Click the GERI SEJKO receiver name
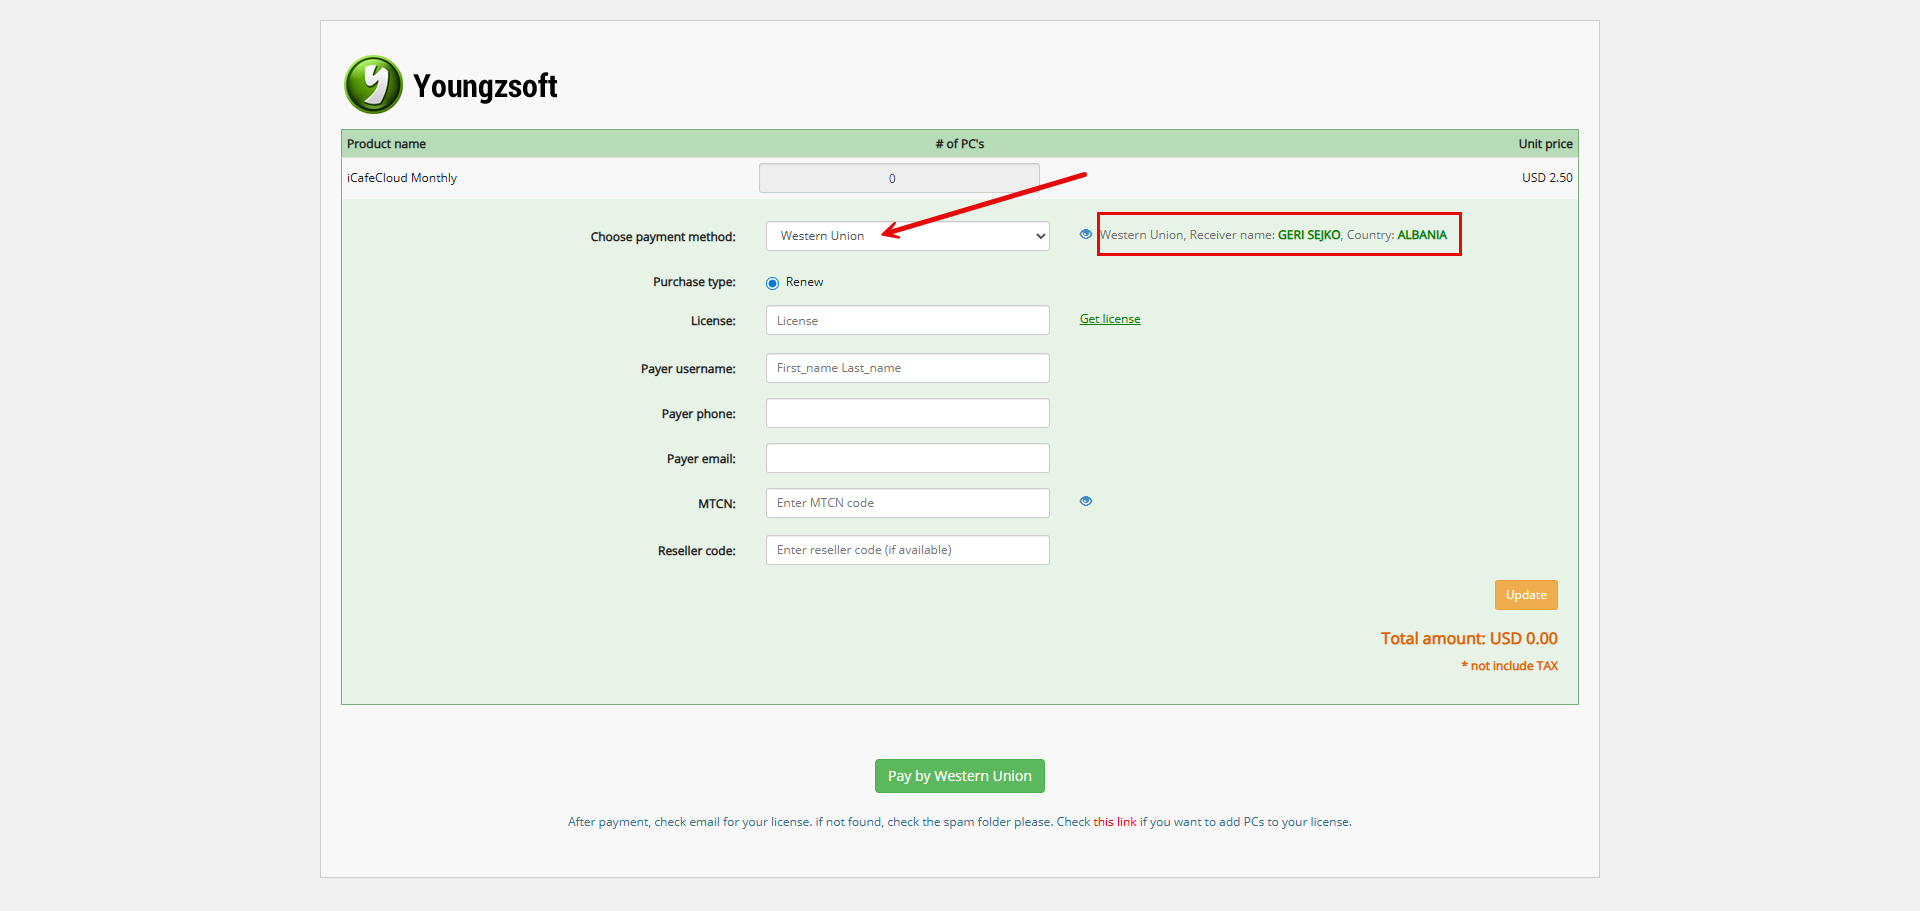Viewport: 1920px width, 911px height. coord(1308,235)
